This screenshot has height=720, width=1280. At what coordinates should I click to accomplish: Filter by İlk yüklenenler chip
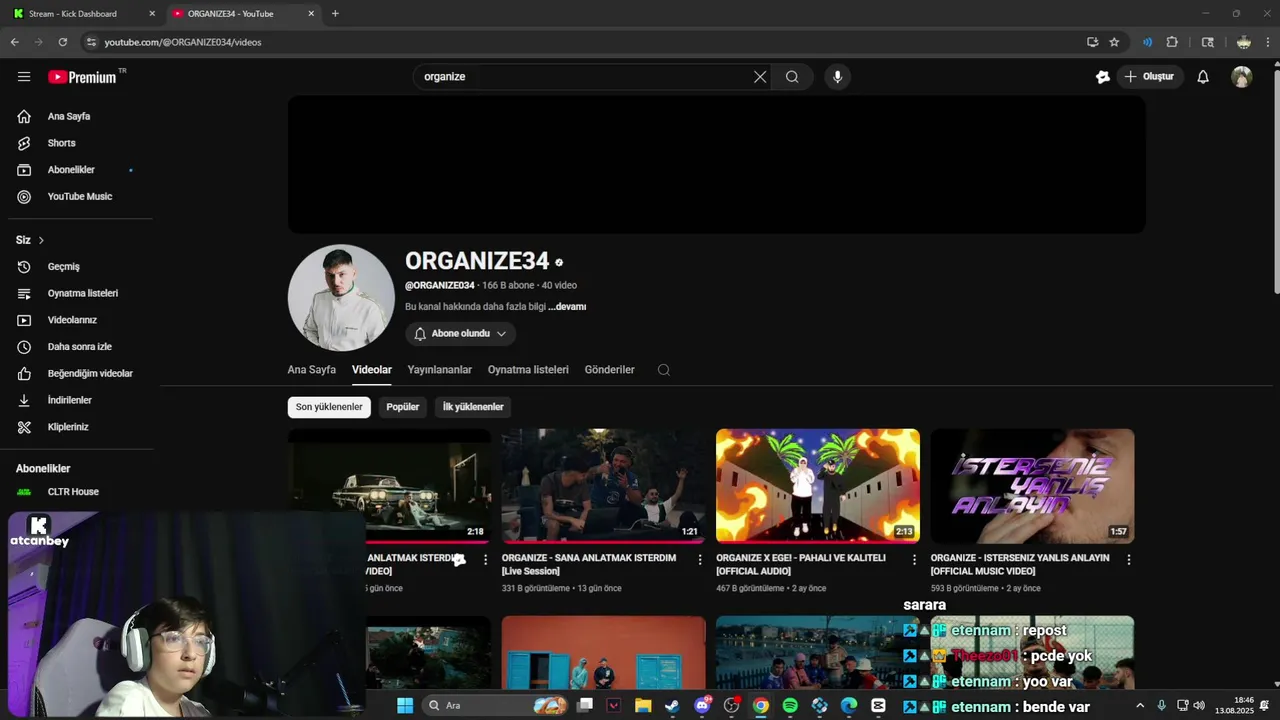coord(473,407)
